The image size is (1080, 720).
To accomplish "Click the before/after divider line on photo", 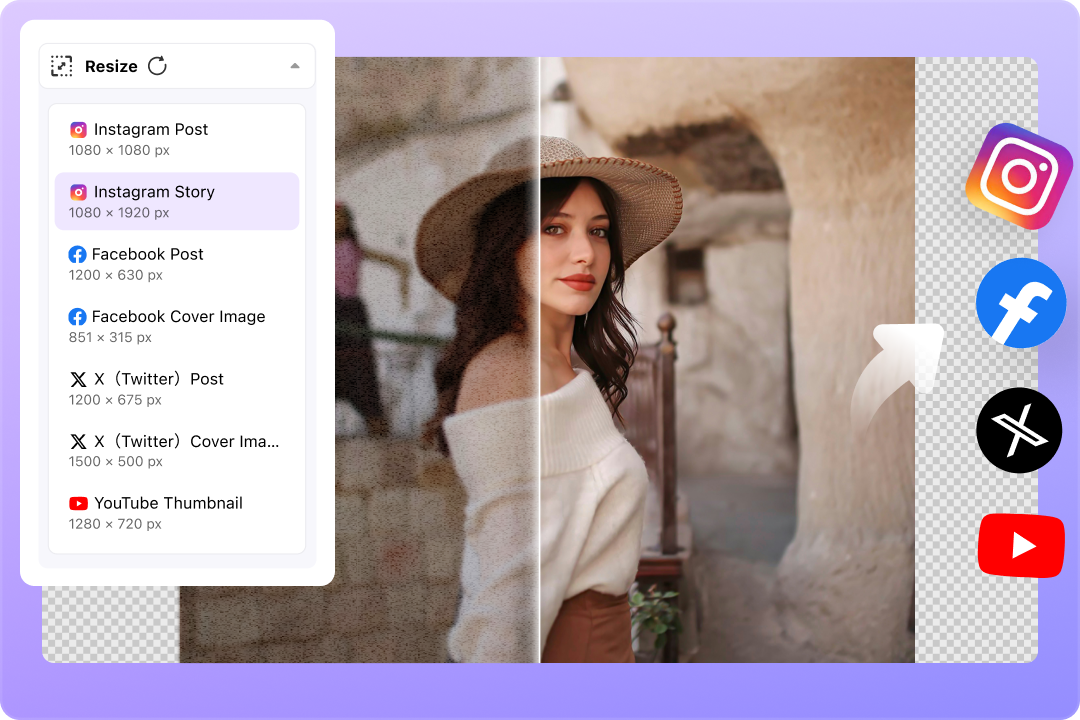I will tap(539, 360).
